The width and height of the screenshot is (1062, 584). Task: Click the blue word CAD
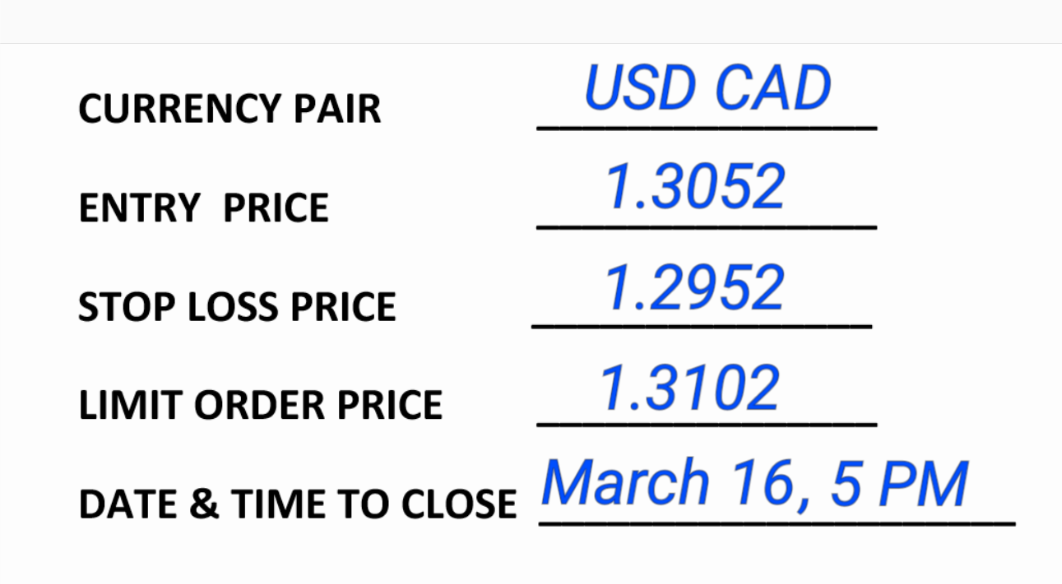[772, 87]
